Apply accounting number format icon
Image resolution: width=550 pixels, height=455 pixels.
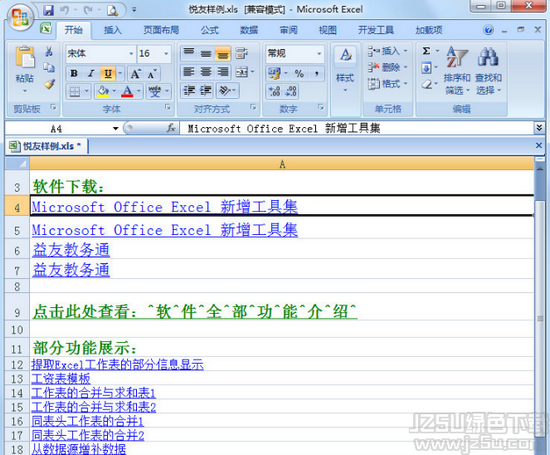pos(274,73)
